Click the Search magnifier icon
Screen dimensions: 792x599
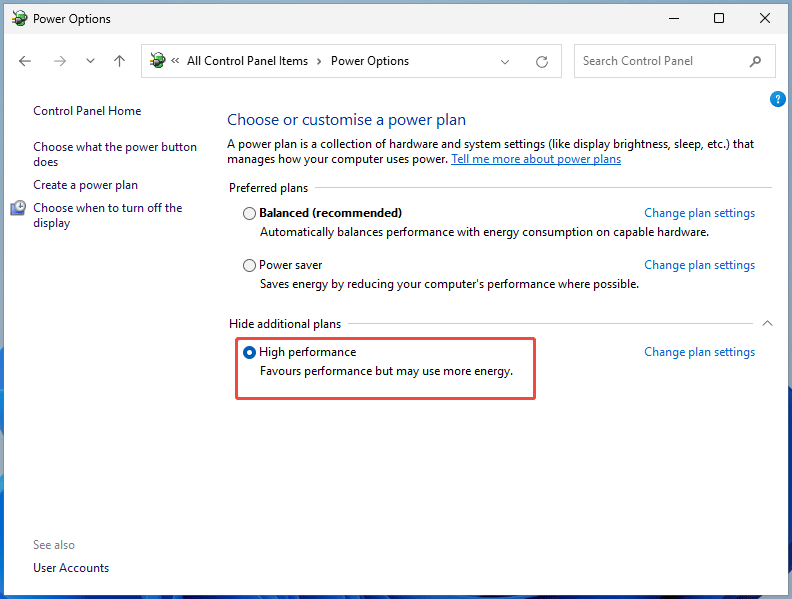pos(755,61)
